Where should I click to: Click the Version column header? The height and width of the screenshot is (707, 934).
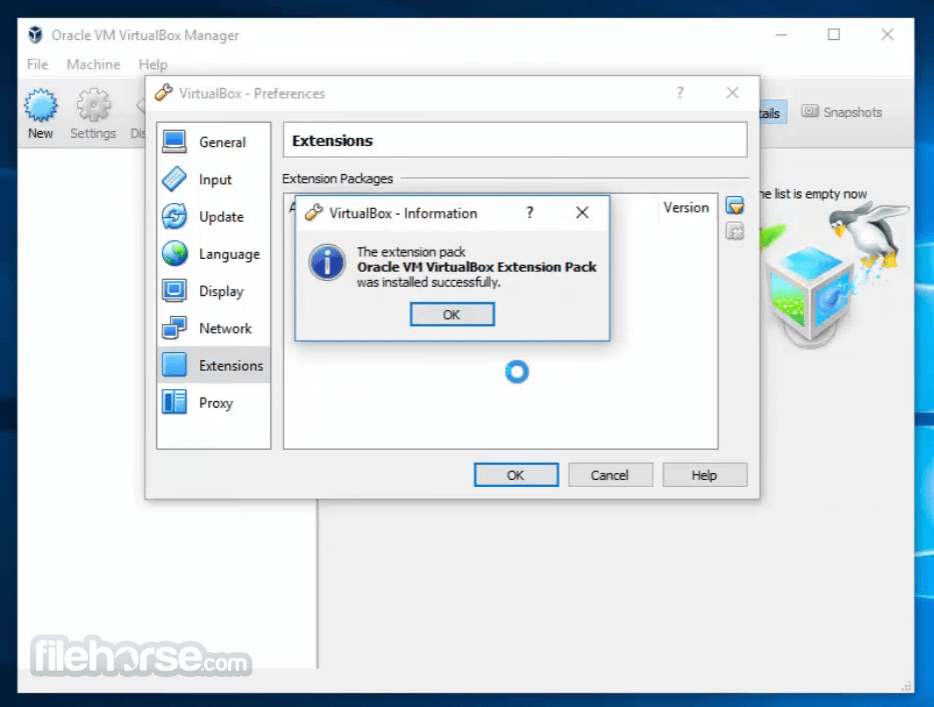point(686,207)
